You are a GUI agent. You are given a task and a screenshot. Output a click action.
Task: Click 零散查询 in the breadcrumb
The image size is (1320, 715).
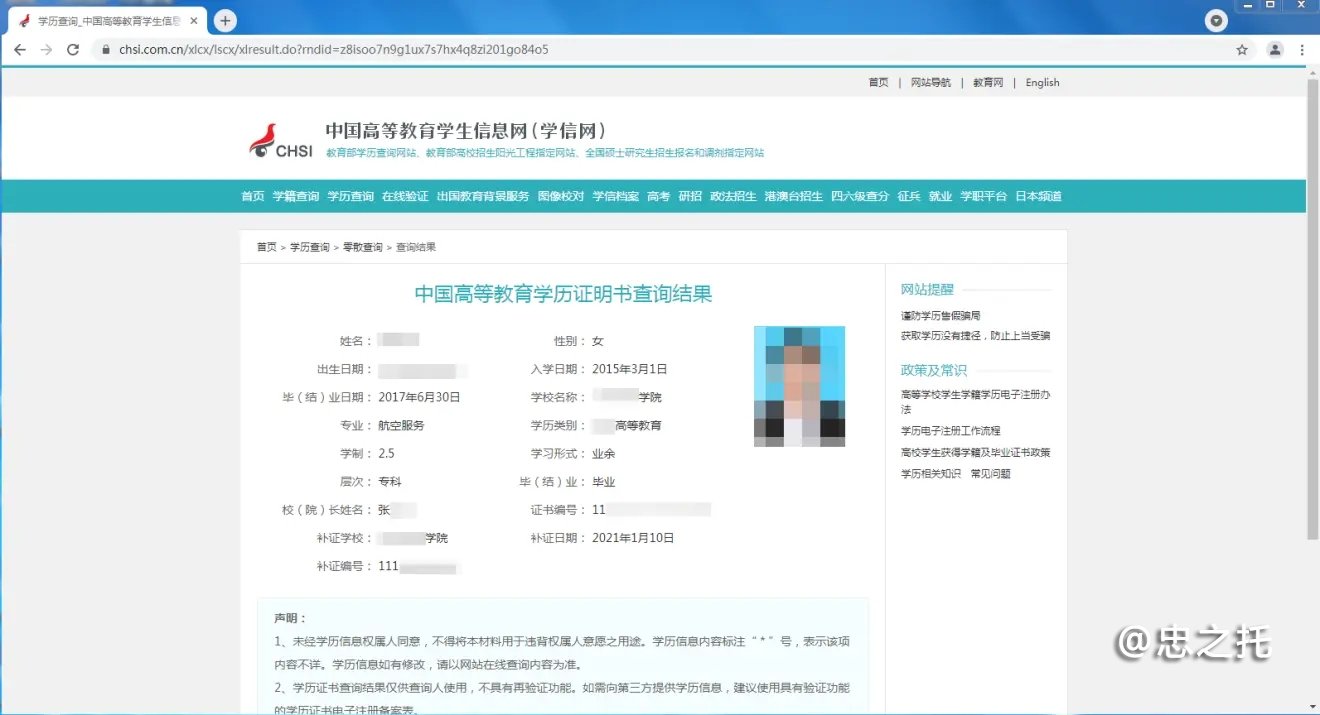pyautogui.click(x=363, y=247)
